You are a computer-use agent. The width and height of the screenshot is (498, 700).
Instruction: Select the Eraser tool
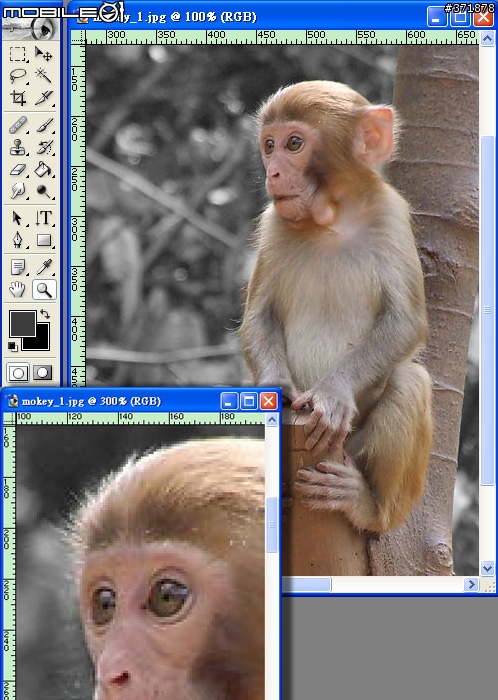18,170
